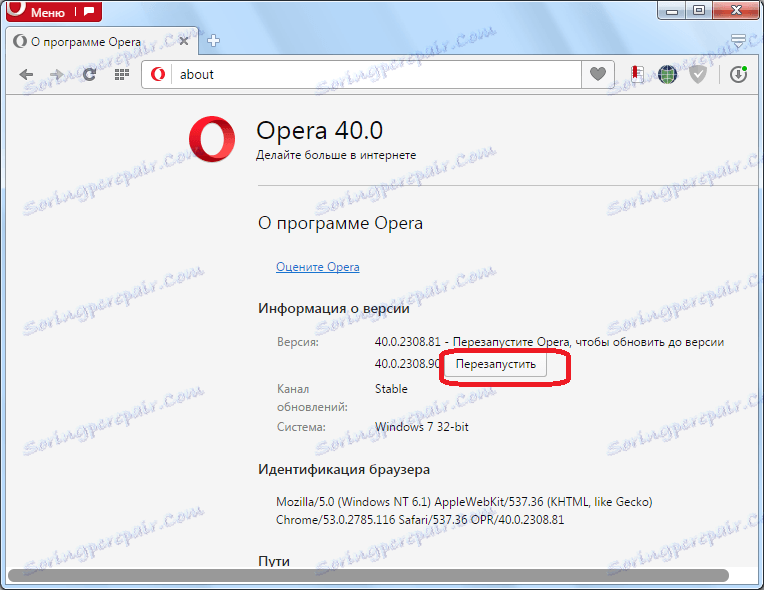
Task: Click the version number '40.0.2308.90'
Action: click(407, 363)
